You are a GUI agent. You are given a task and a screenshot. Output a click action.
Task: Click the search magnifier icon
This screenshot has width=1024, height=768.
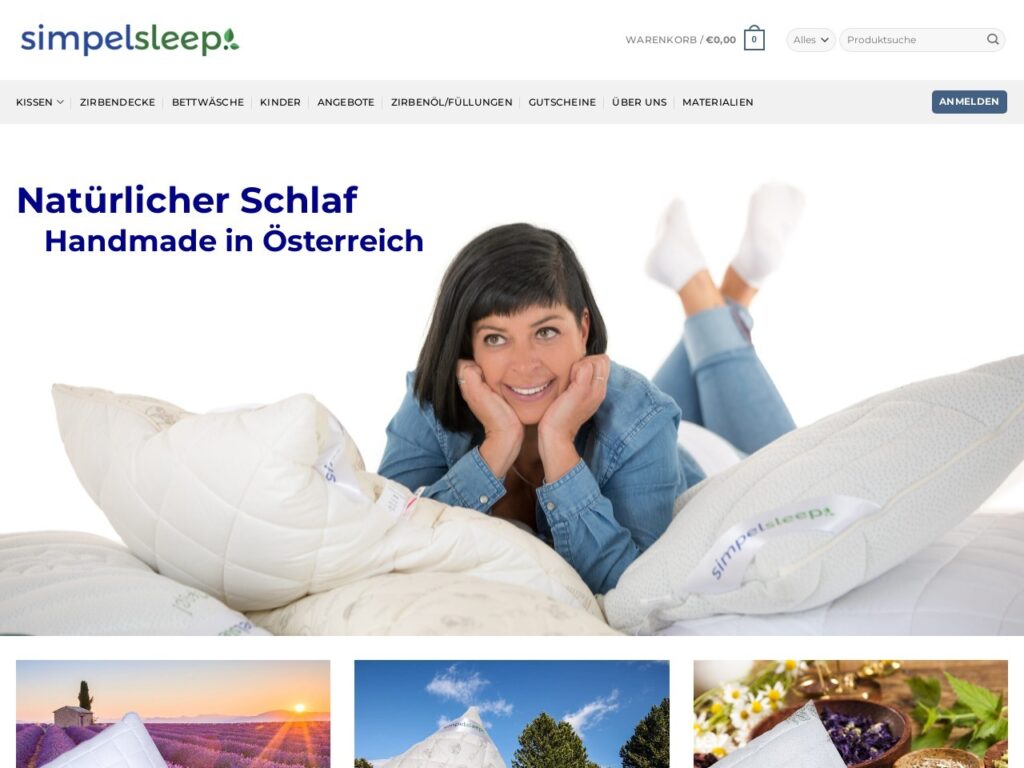coord(993,39)
